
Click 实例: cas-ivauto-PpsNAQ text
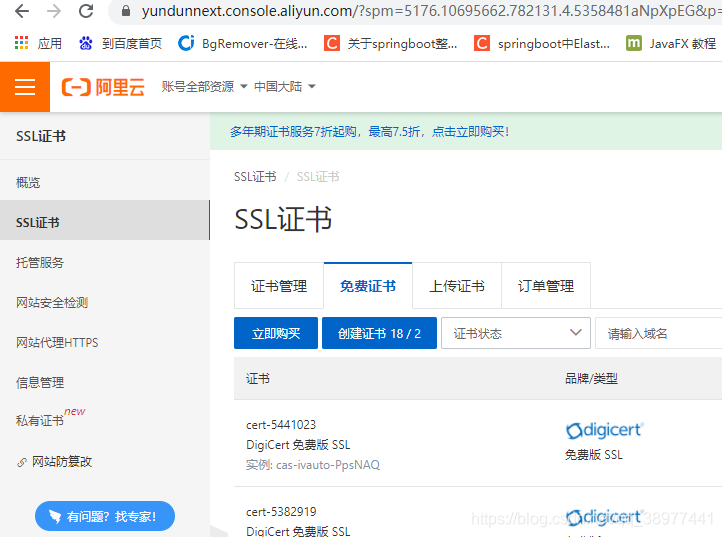pyautogui.click(x=313, y=465)
